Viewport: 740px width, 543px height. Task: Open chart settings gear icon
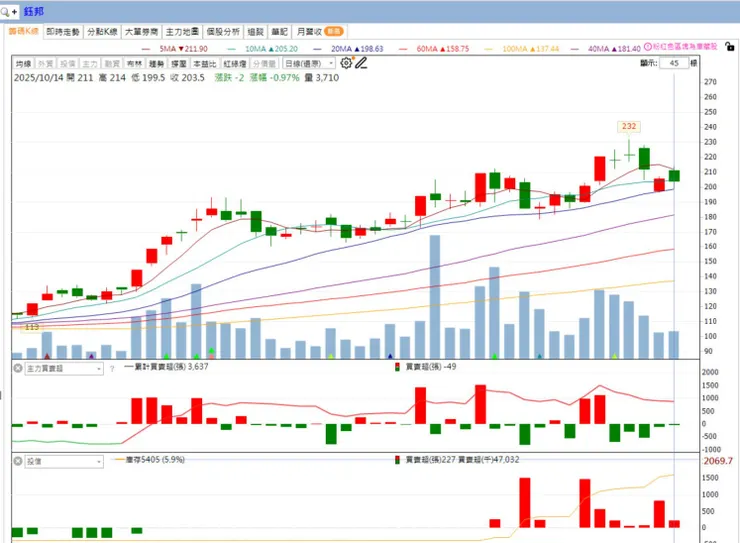click(x=346, y=63)
